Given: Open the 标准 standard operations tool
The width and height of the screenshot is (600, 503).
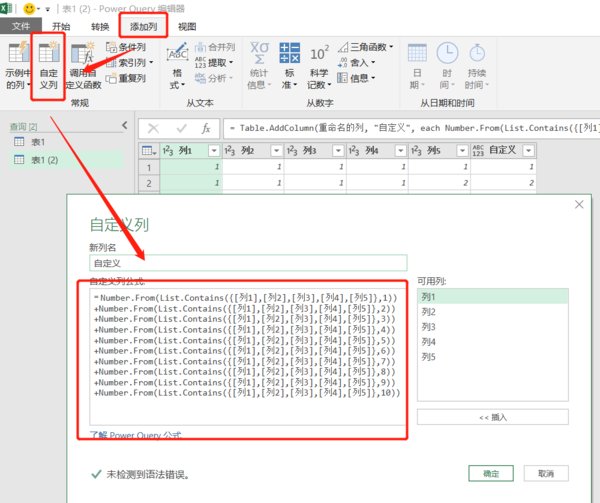Looking at the screenshot, I should click(x=289, y=65).
